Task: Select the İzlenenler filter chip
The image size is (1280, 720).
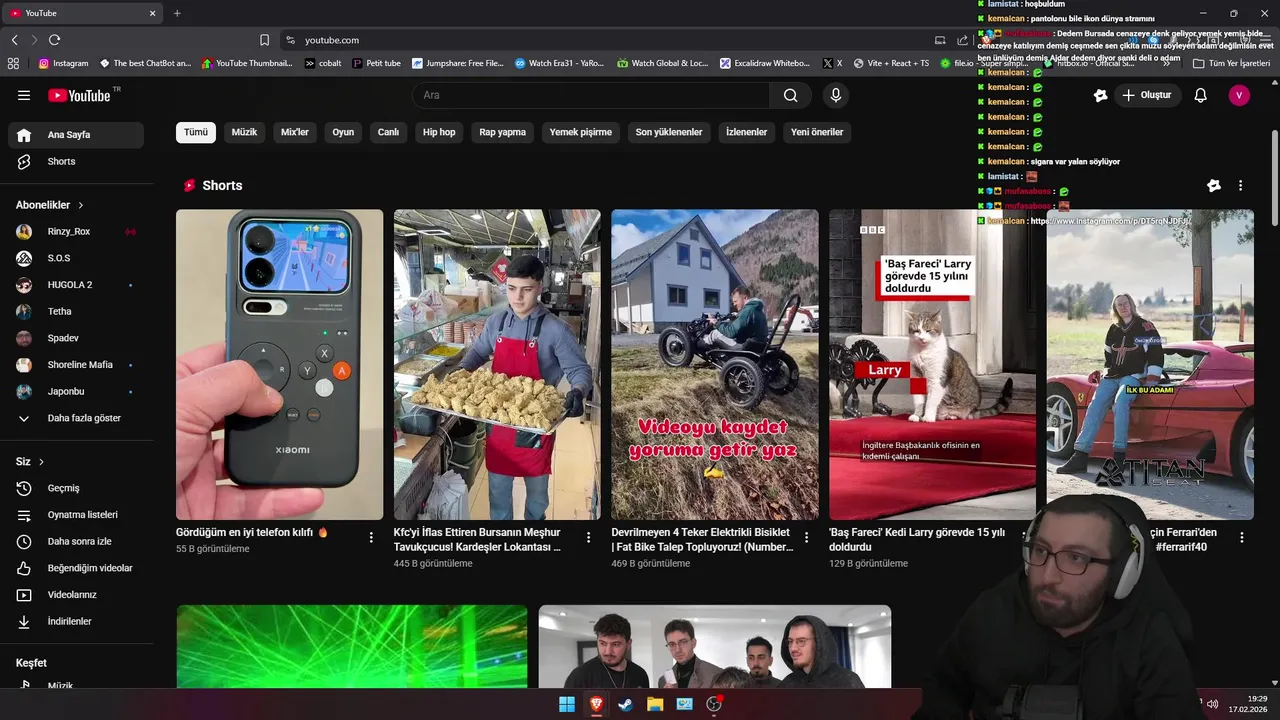Action: 746,132
